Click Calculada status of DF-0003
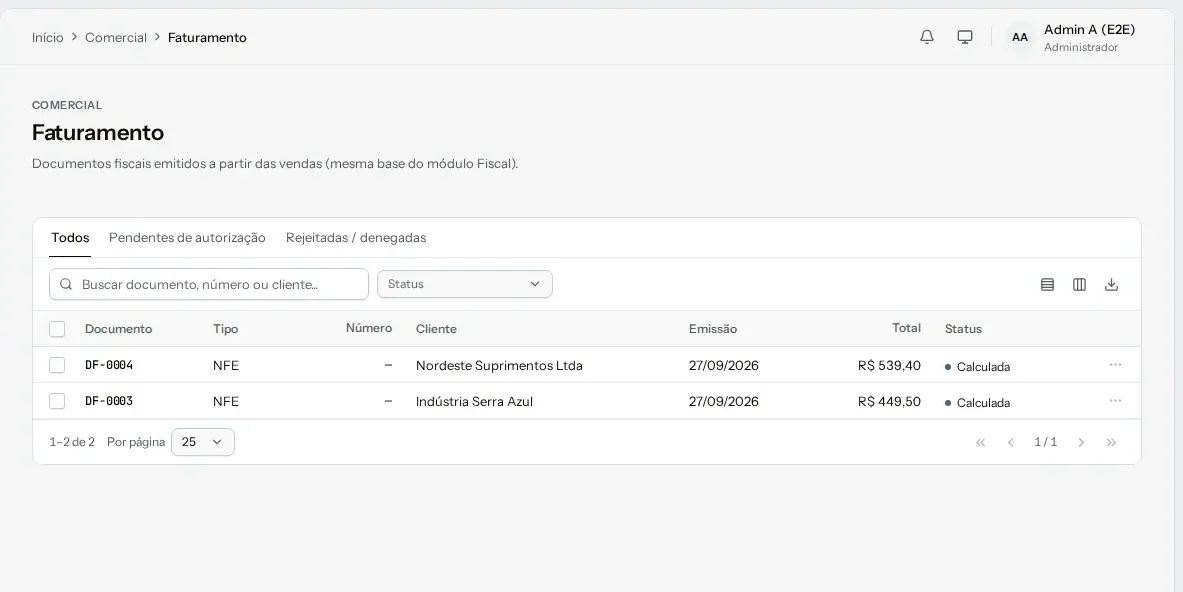Screen dimensions: 1183x592 pos(977,403)
